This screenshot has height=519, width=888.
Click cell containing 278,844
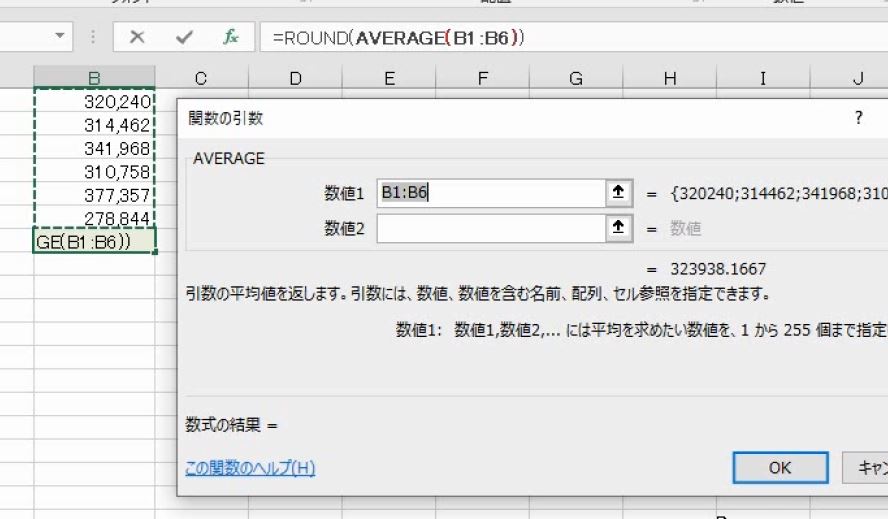(x=94, y=218)
